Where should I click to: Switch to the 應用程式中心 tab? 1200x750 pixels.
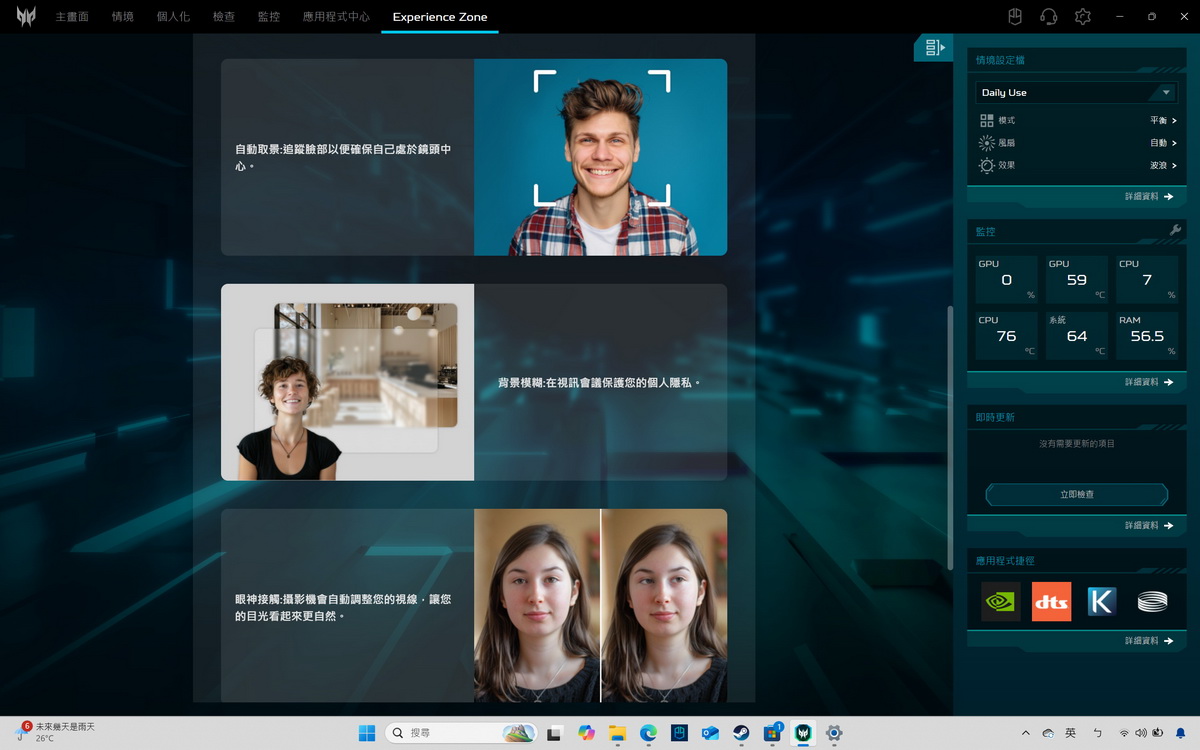coord(336,17)
